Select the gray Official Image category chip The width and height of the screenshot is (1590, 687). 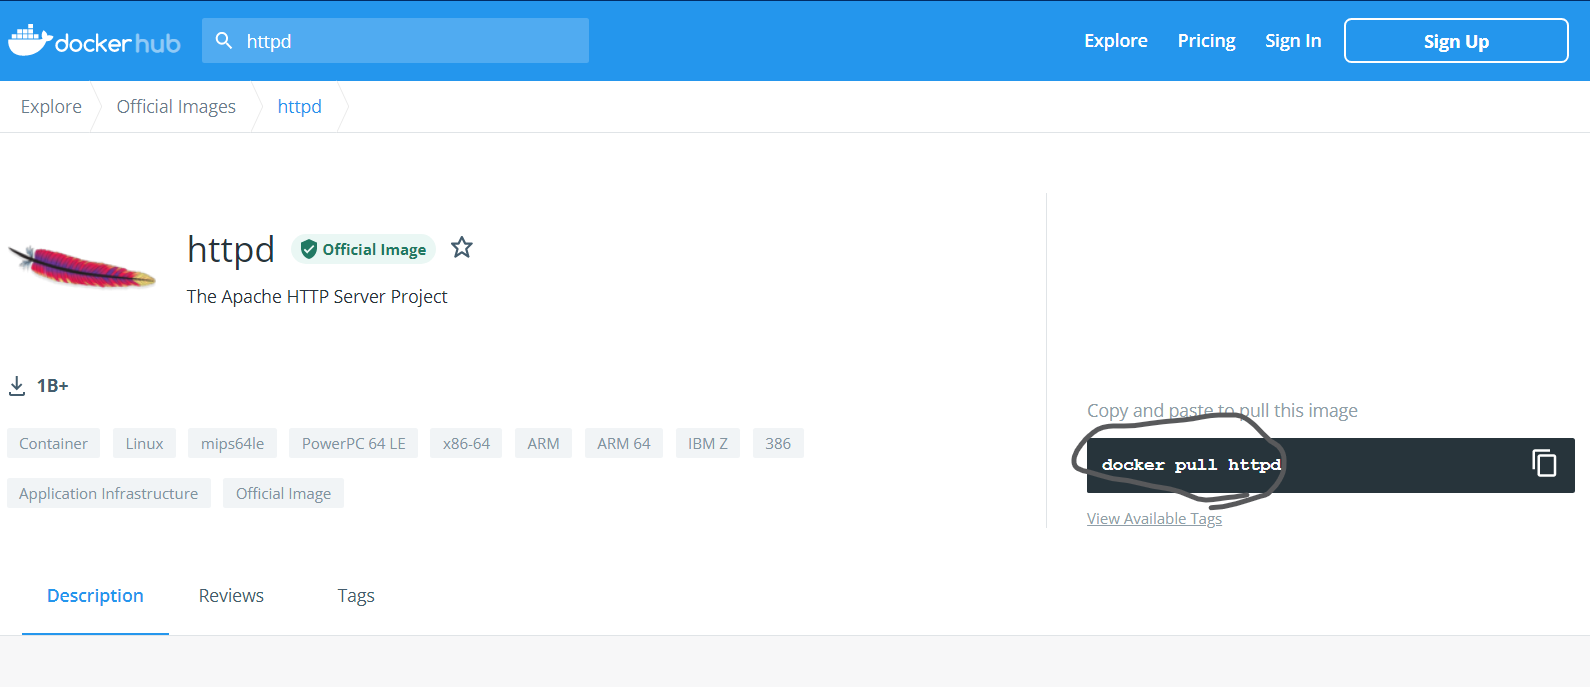283,493
